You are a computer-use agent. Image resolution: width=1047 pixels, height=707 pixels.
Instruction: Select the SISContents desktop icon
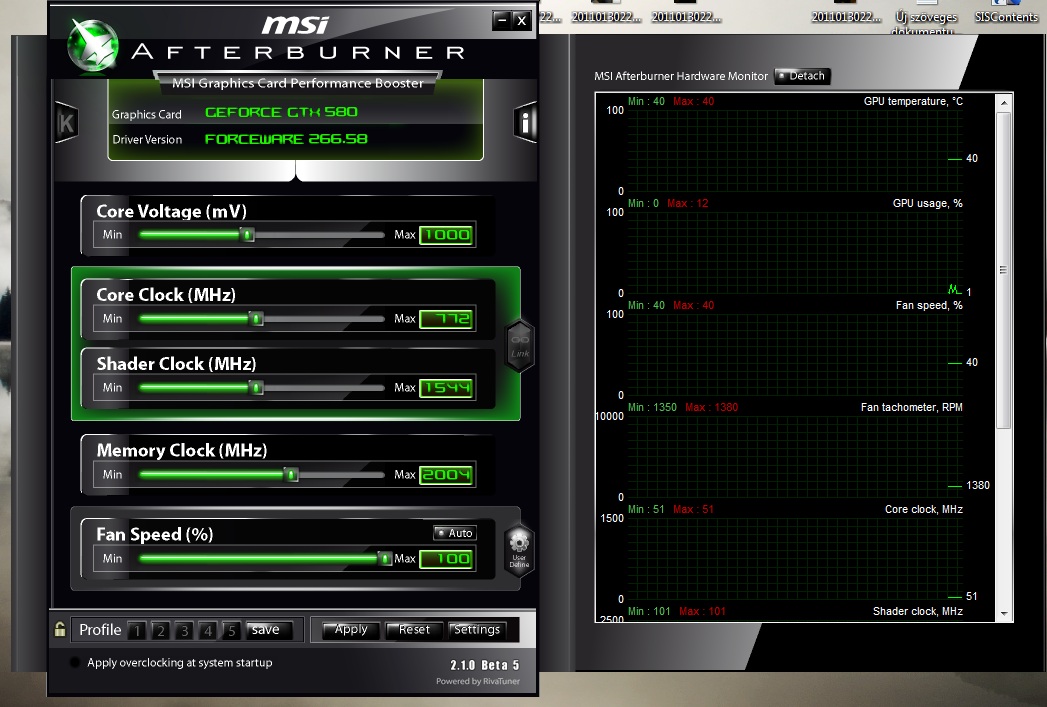pyautogui.click(x=1006, y=13)
